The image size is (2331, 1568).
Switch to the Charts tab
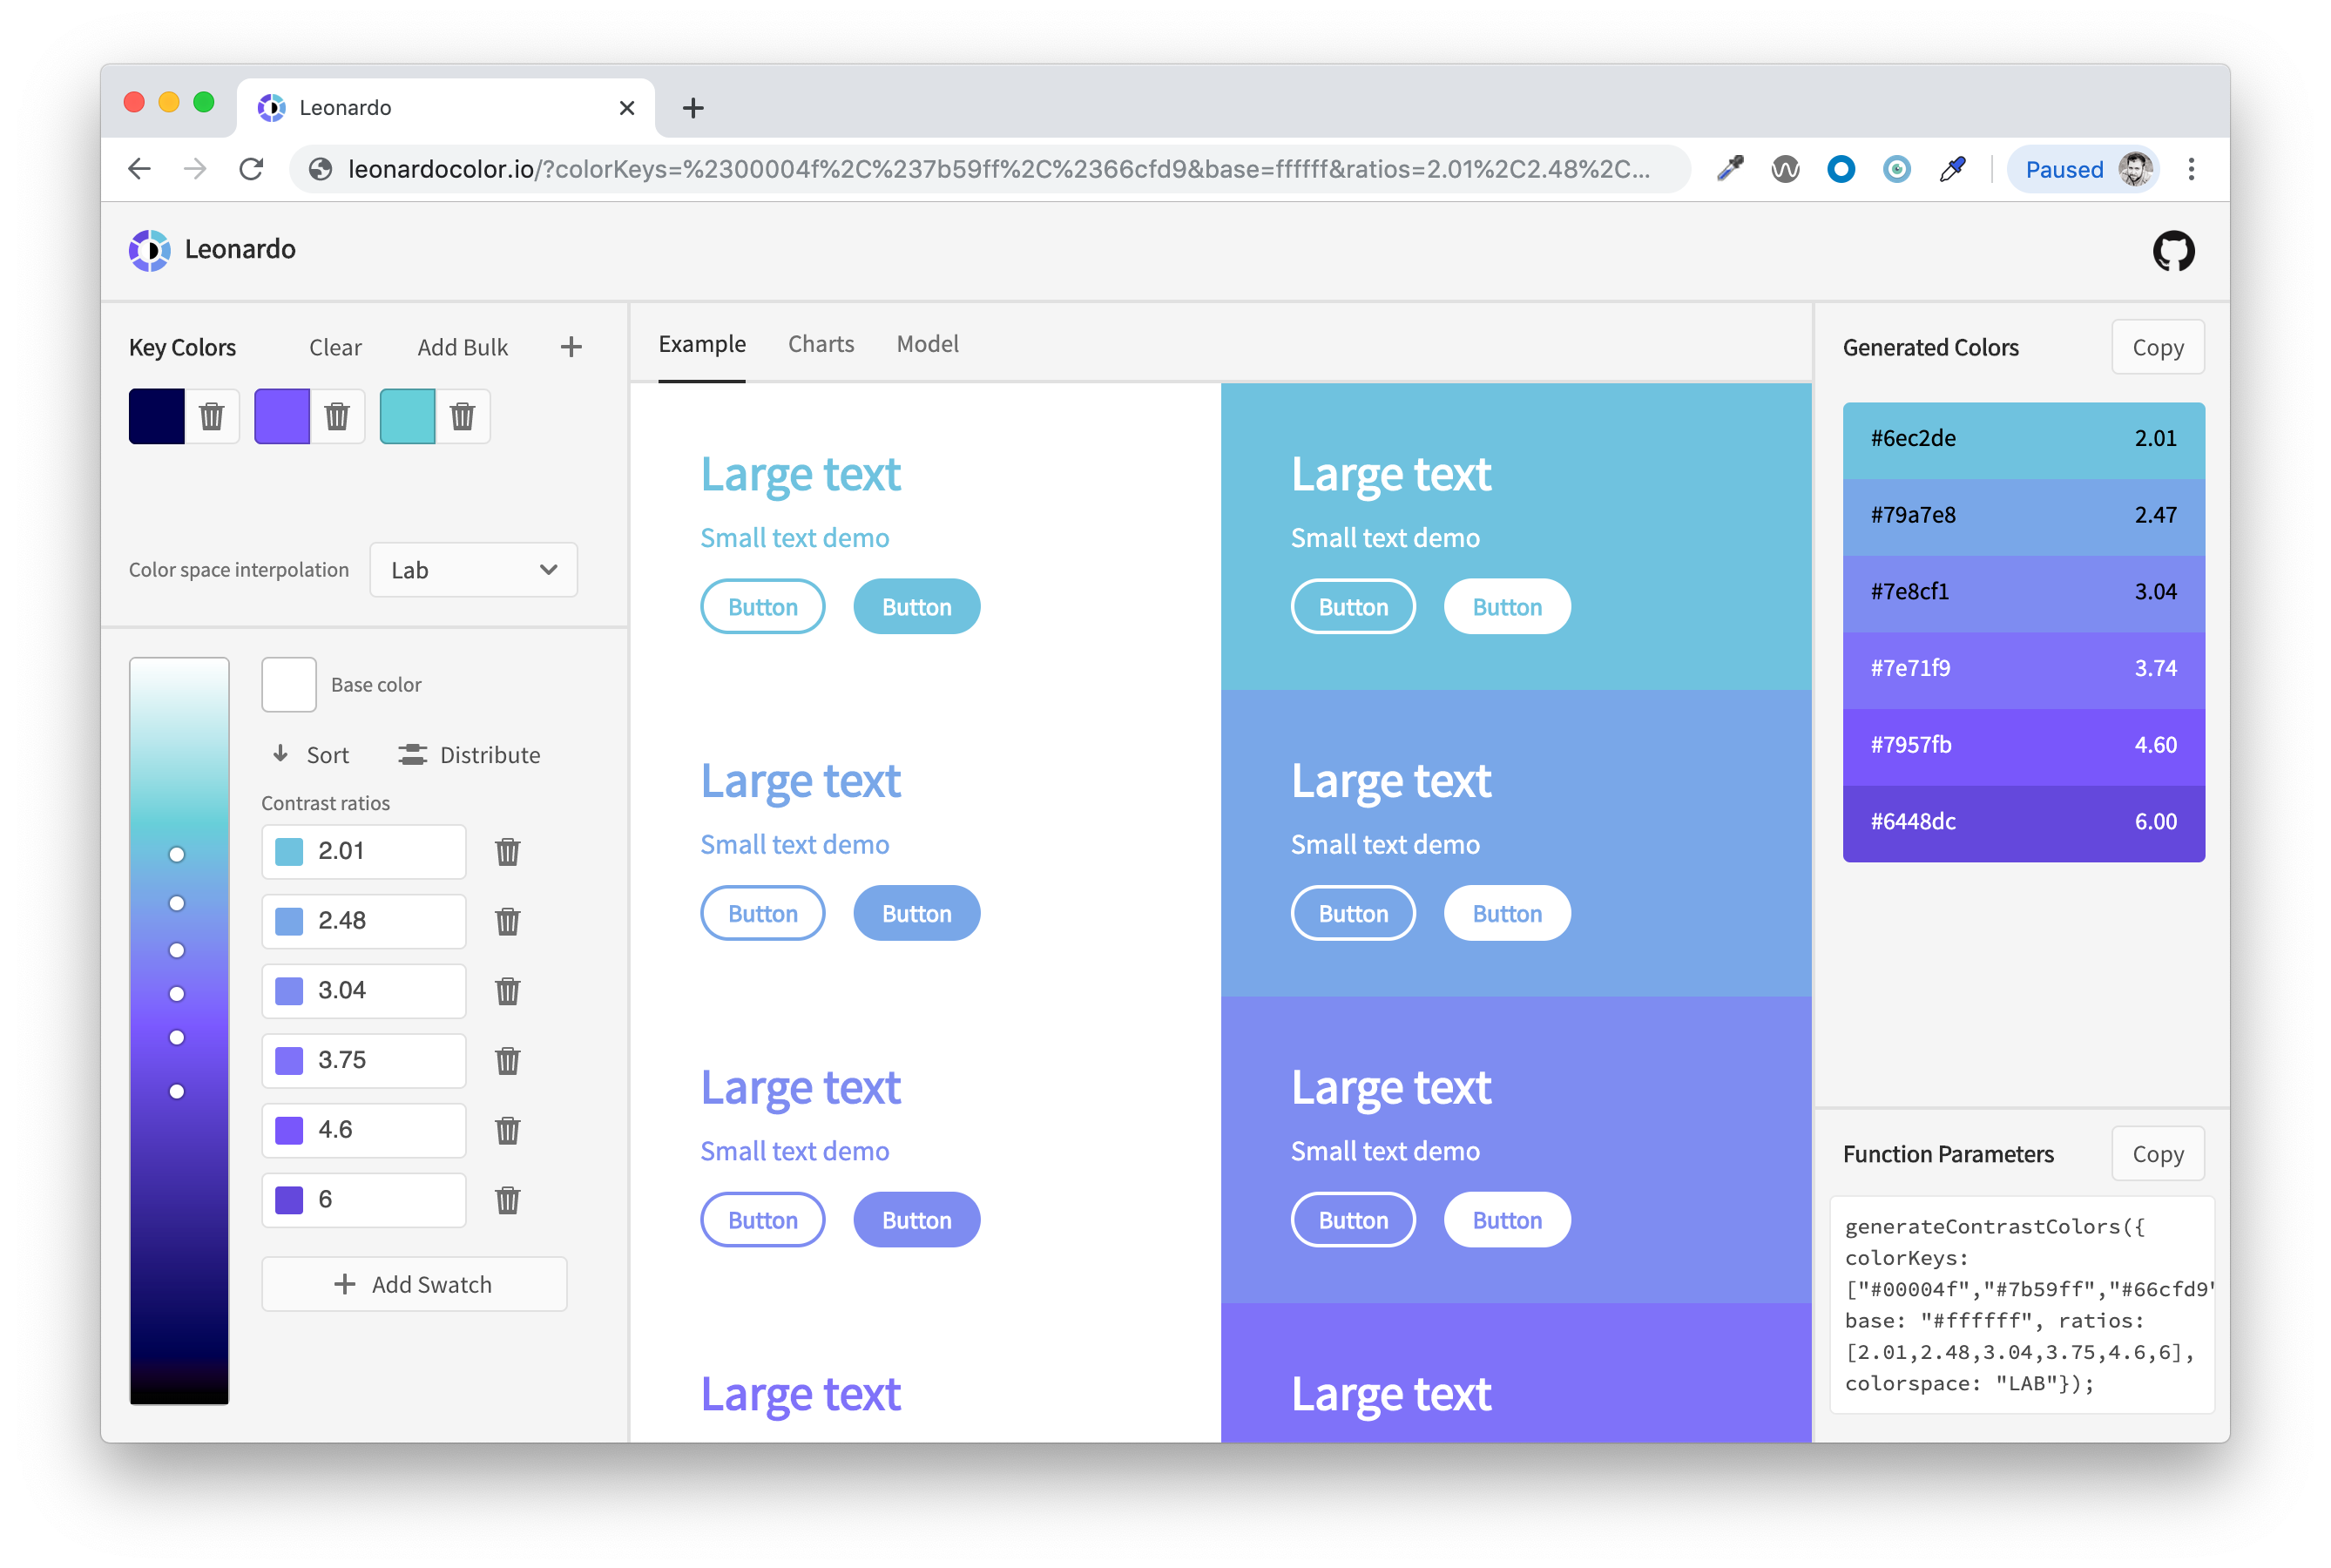(x=820, y=344)
